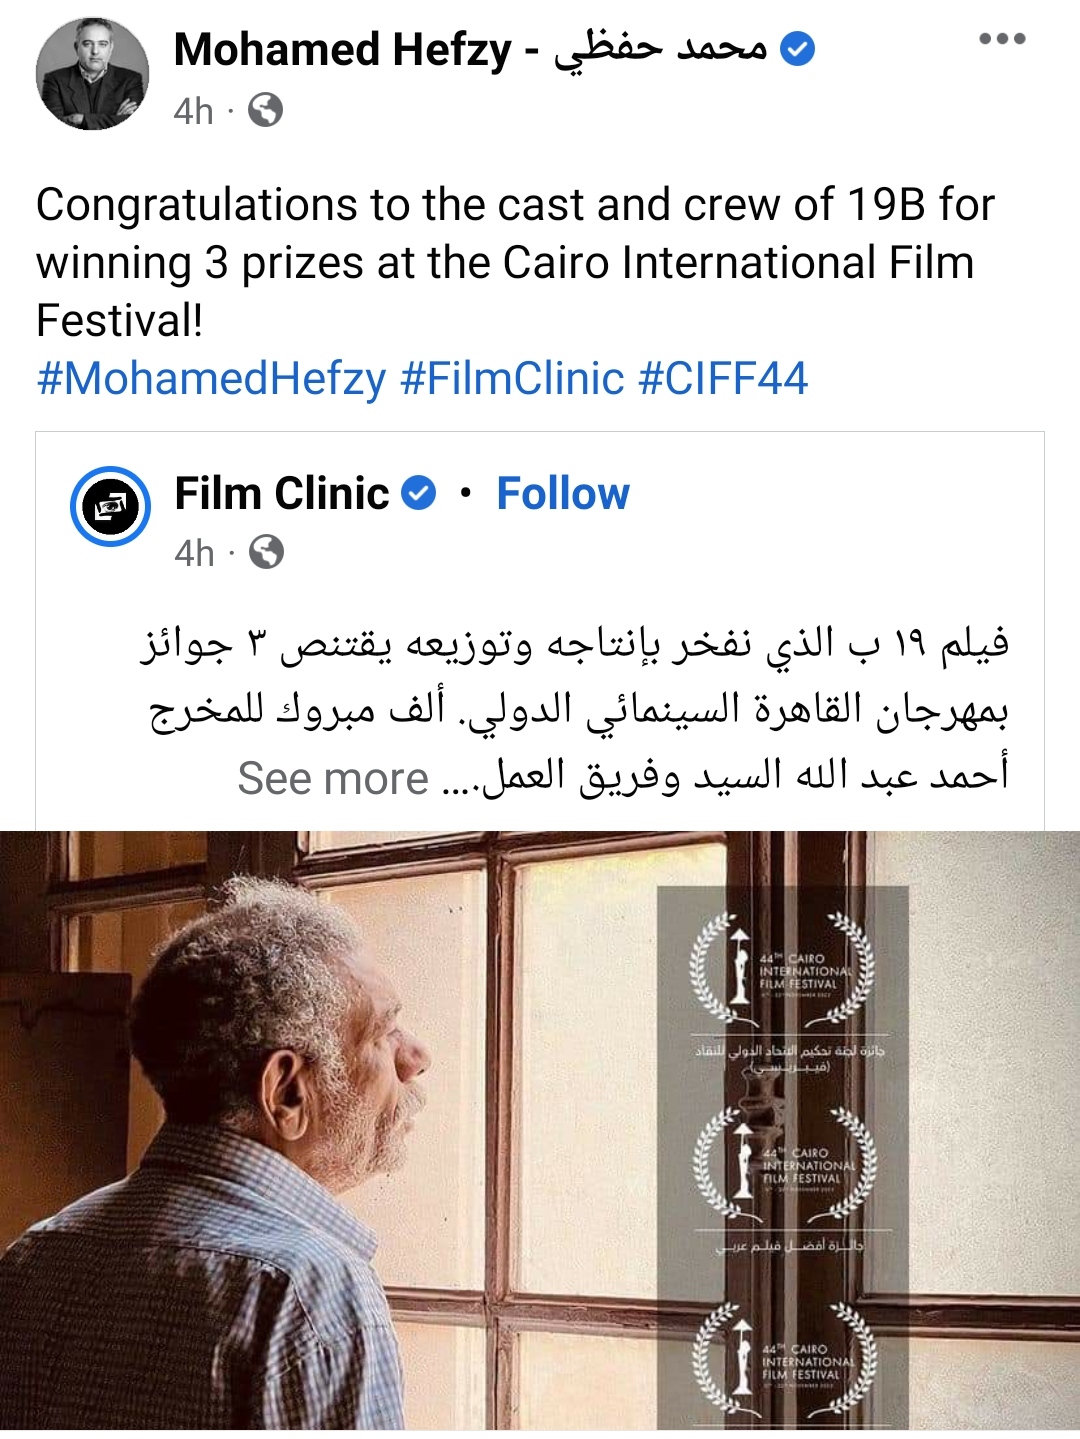Click the verified badge beside Mohamed Hefzy

[797, 48]
